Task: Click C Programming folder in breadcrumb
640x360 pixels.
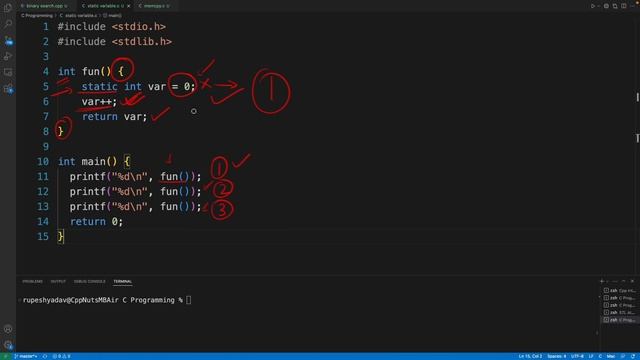Action: (37, 16)
